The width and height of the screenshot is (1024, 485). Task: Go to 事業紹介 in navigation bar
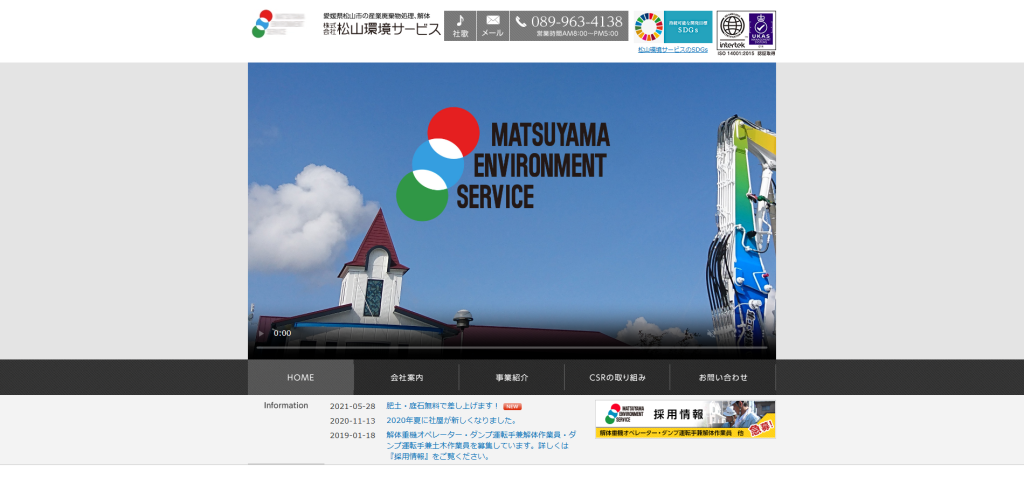[511, 378]
